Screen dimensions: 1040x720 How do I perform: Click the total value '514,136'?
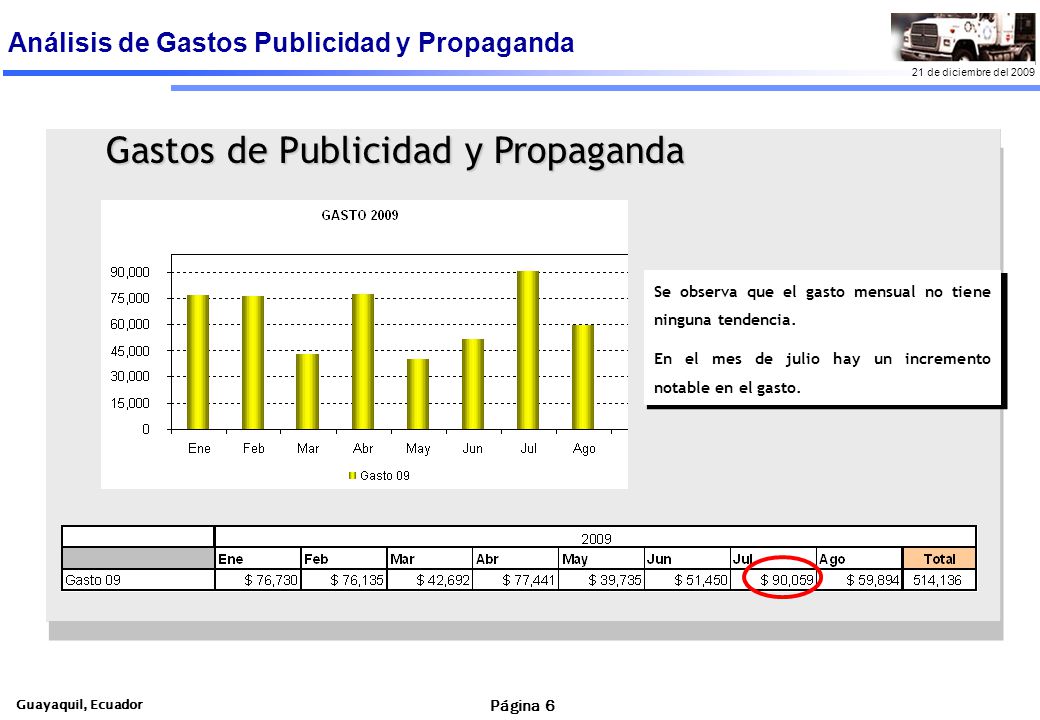[x=939, y=580]
